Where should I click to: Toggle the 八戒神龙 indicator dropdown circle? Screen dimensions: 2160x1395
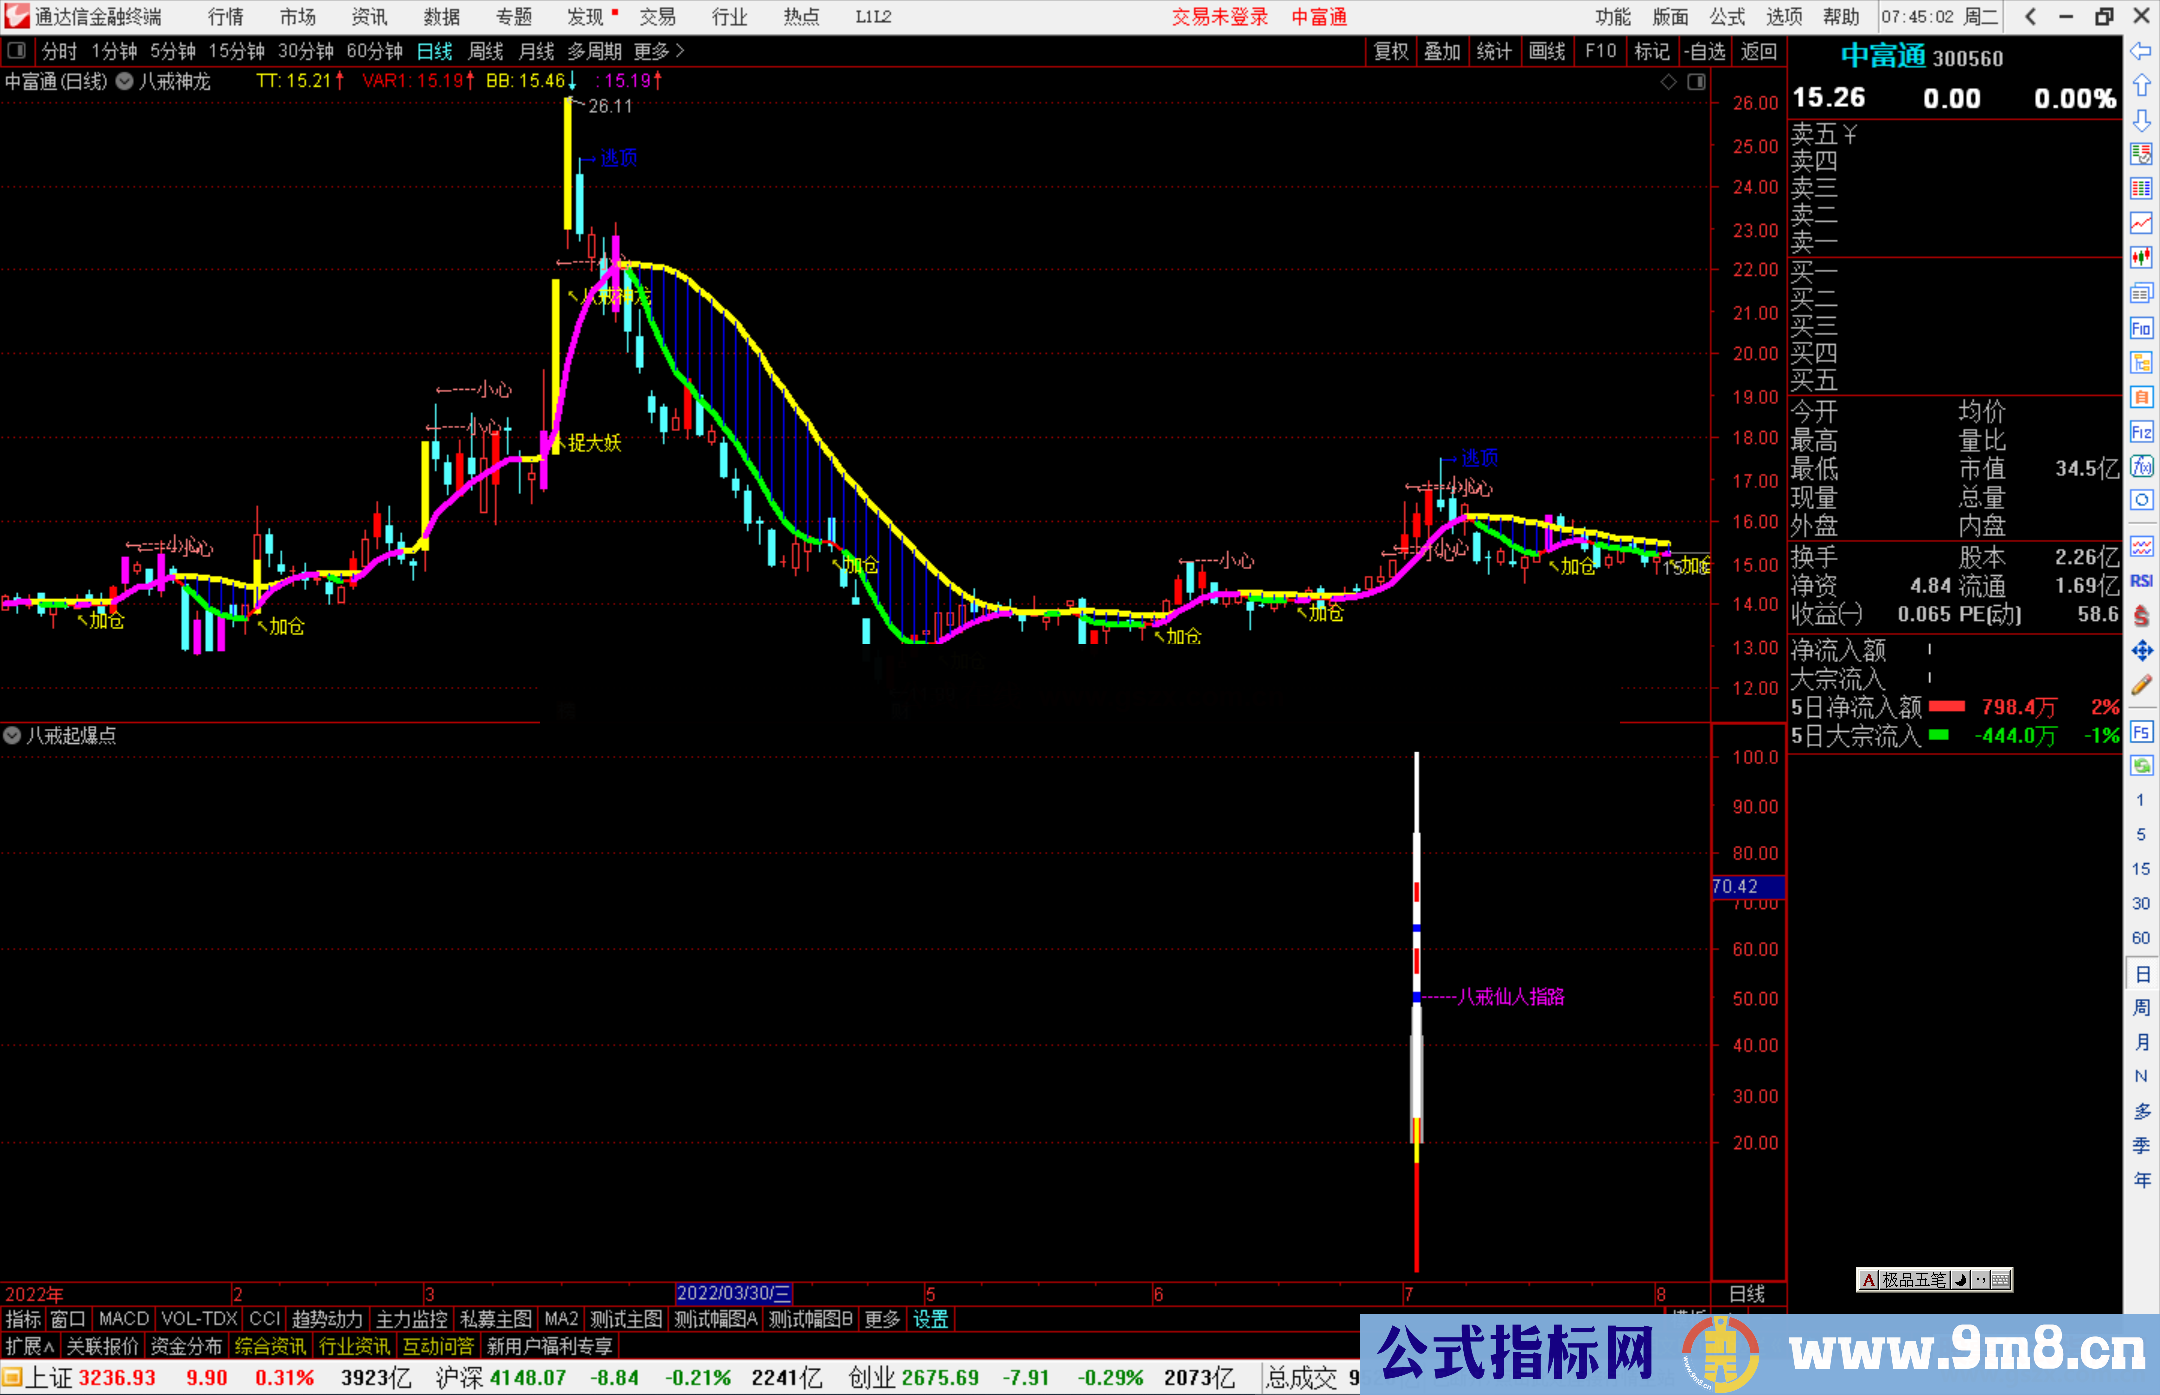(x=125, y=82)
